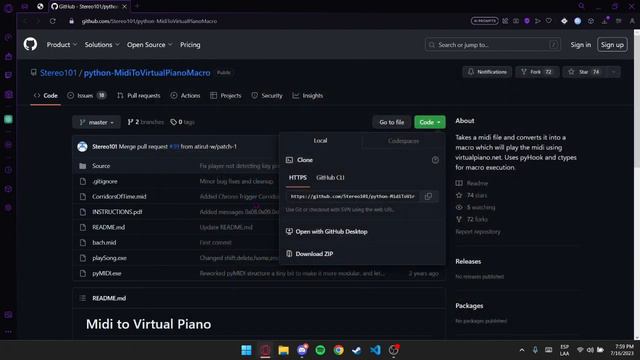Switch to the Codespaces tab
This screenshot has width=640, height=360.
[403, 141]
